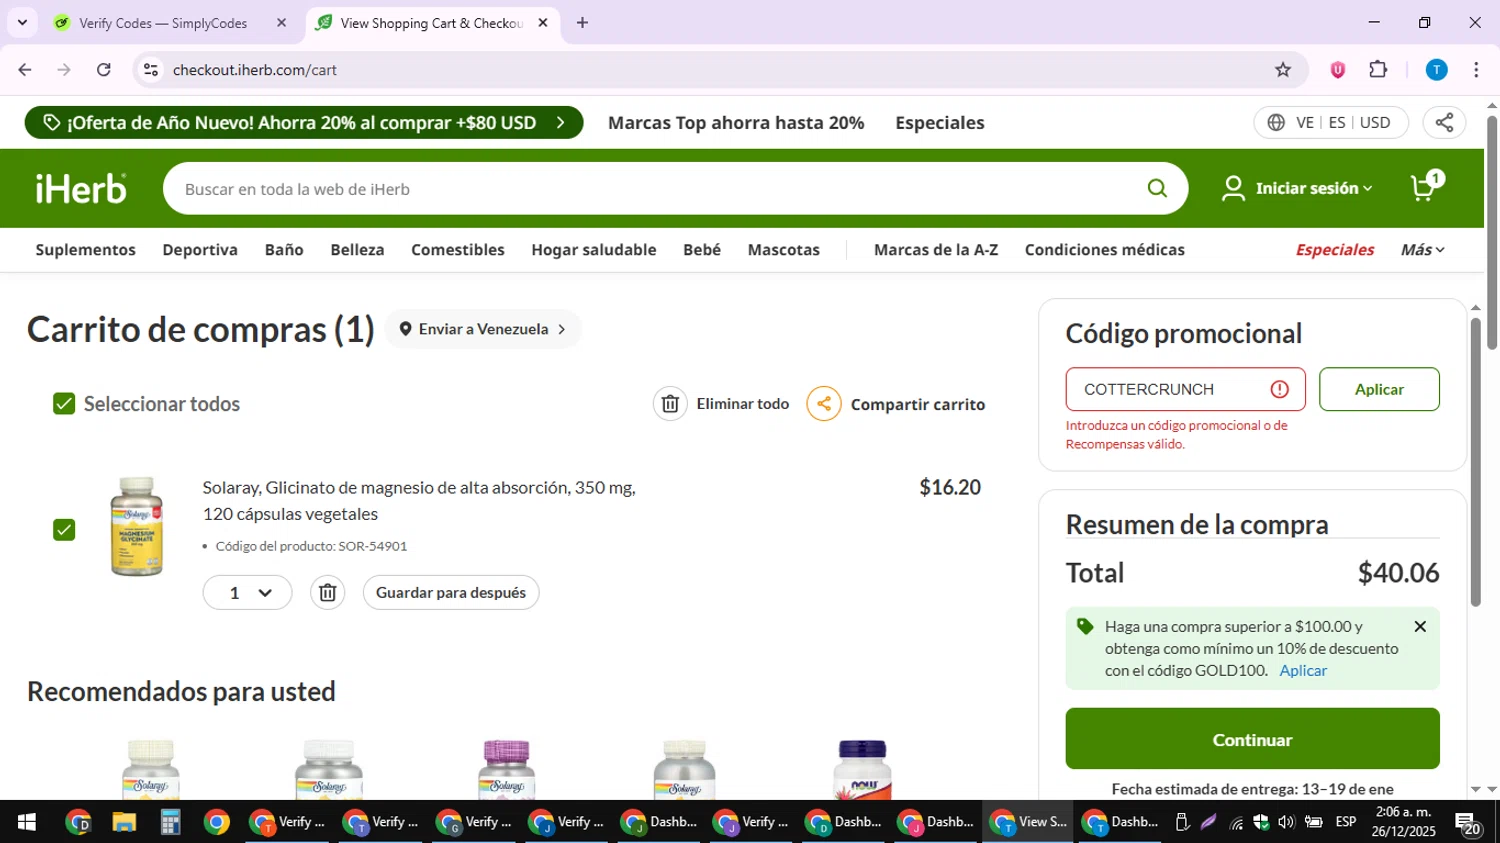Image resolution: width=1500 pixels, height=843 pixels.
Task: Open the Hogar saludable menu
Action: (594, 249)
